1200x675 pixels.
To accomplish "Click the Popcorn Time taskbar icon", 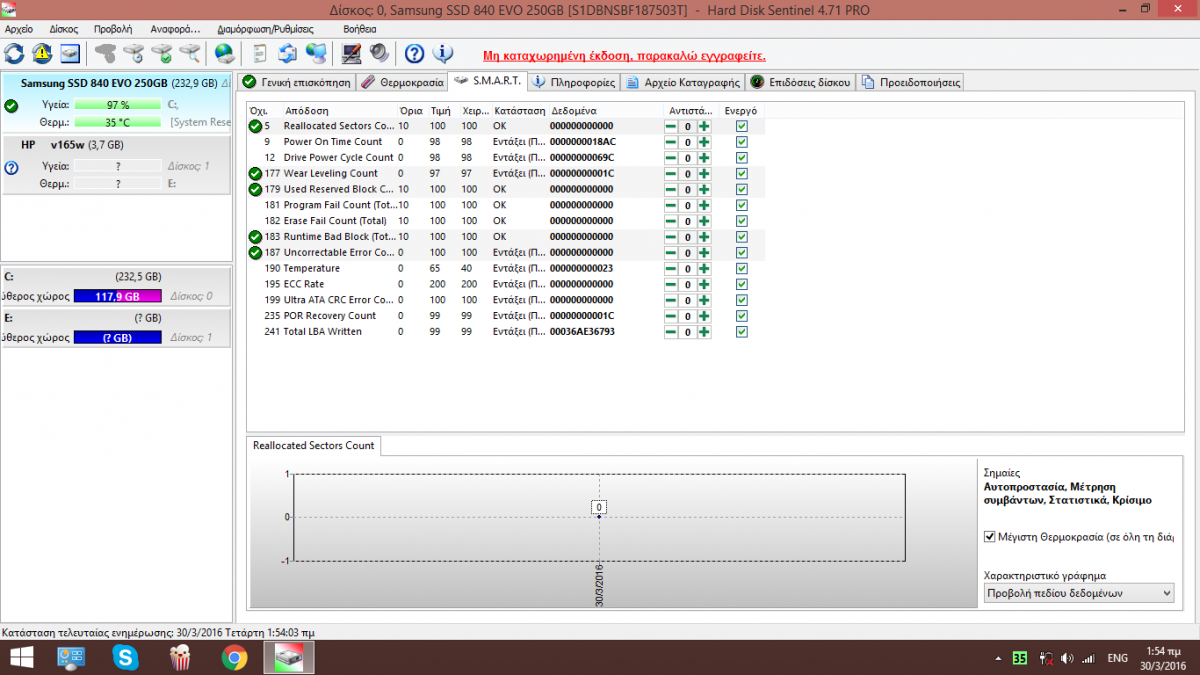I will coord(180,658).
